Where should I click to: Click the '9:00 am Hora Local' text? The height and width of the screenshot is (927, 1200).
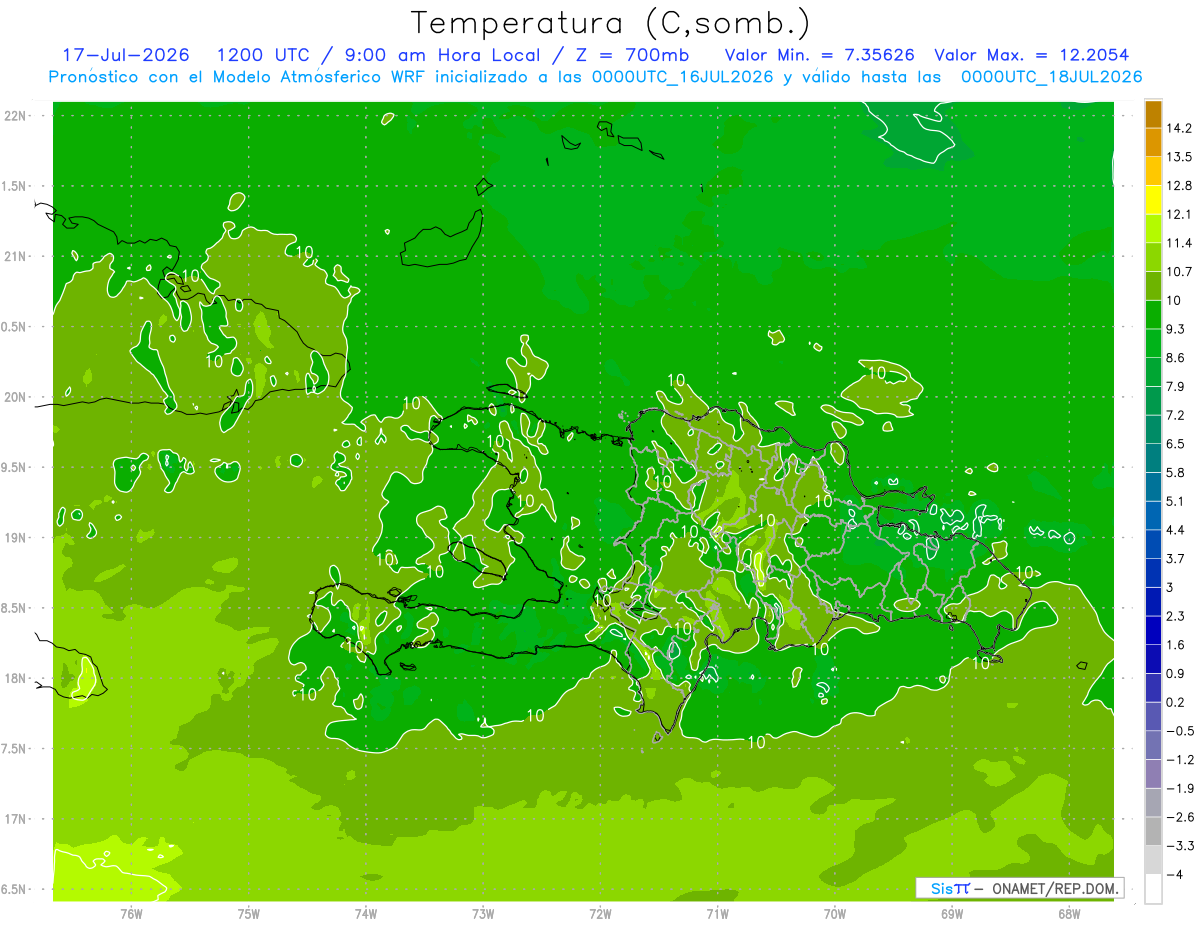pyautogui.click(x=441, y=55)
